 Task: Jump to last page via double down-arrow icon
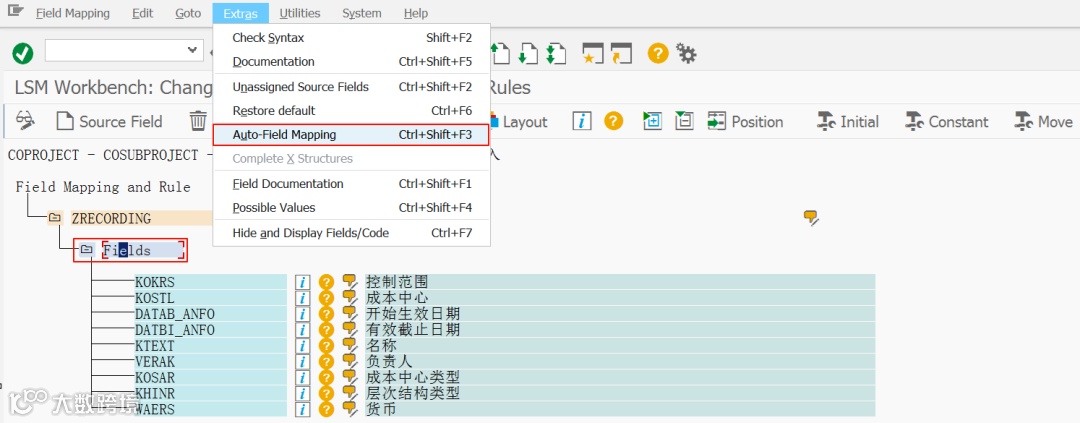tap(556, 52)
